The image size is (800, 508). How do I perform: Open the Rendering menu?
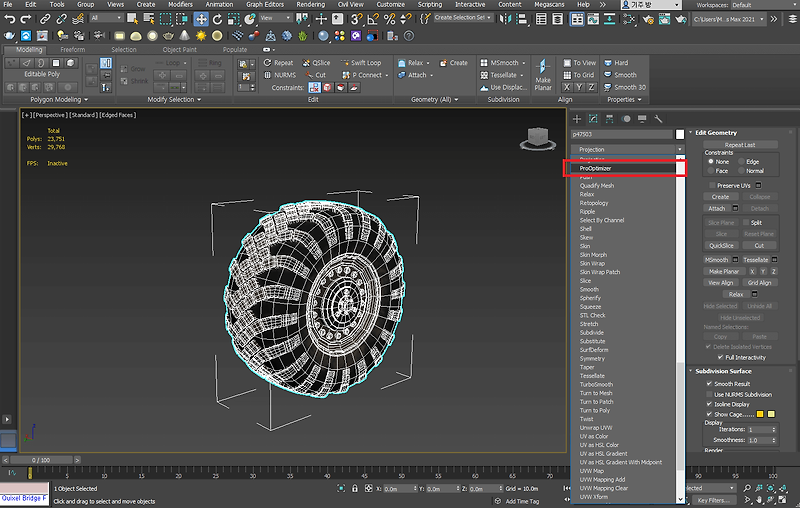coord(310,5)
